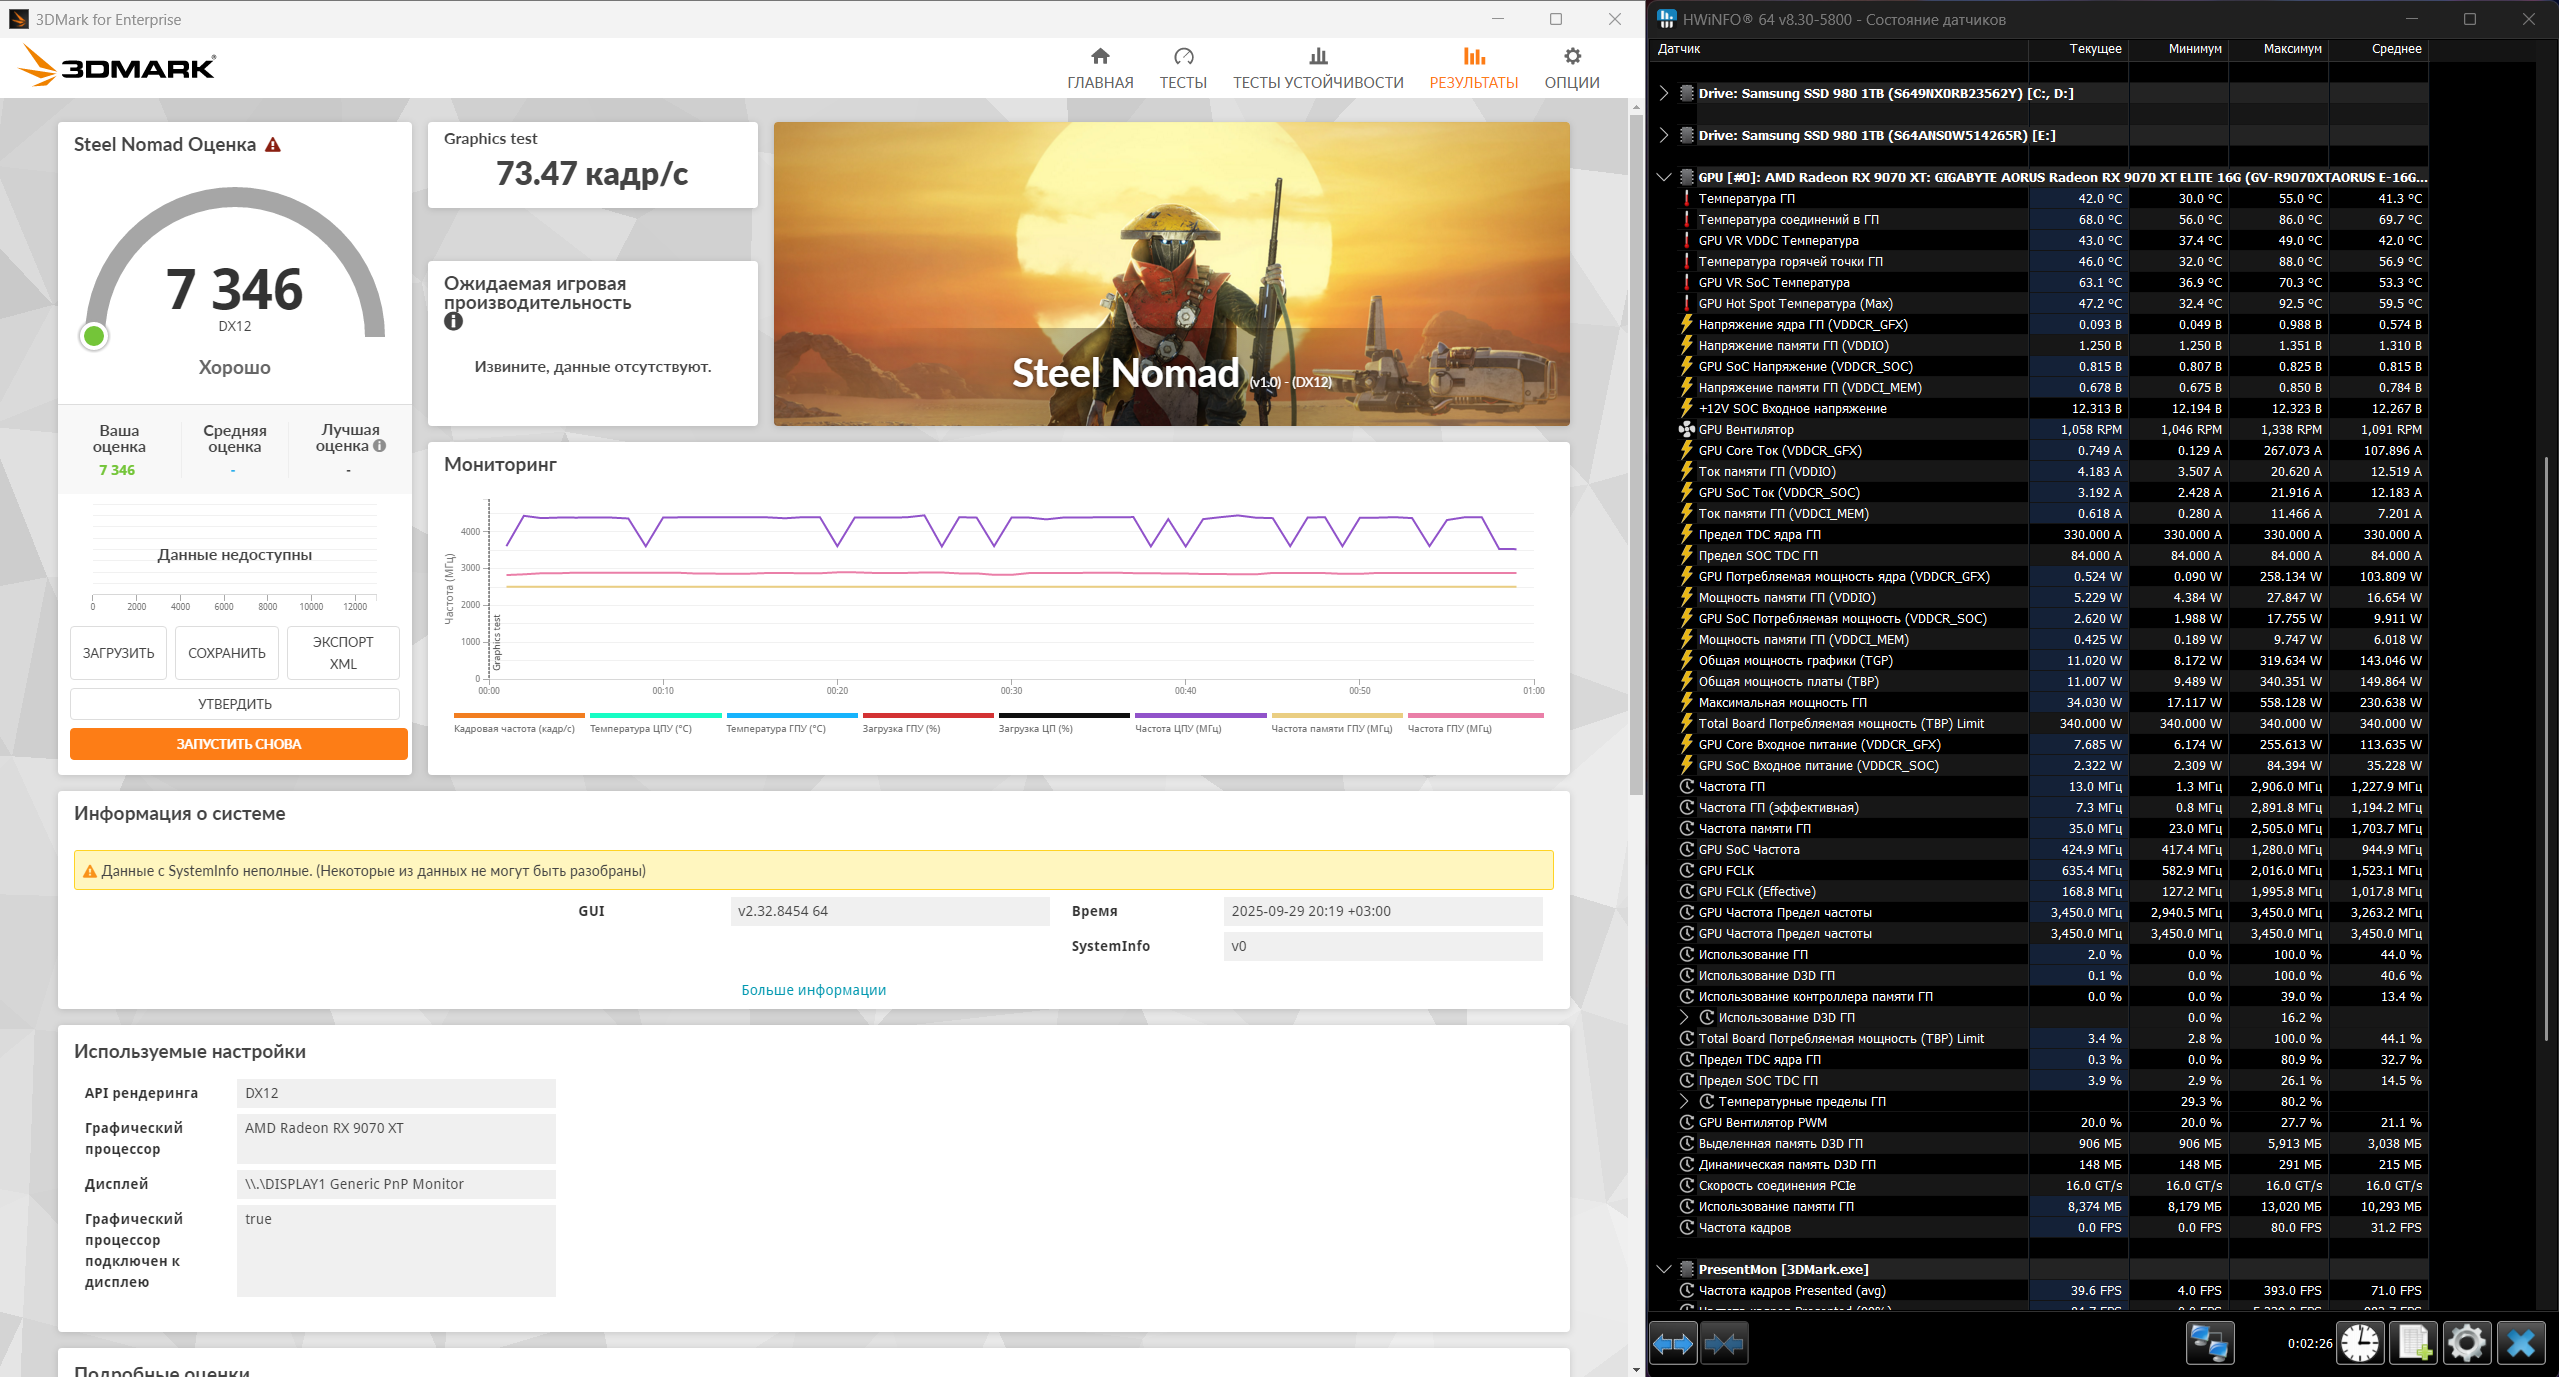Select the 'Использование памяти ГП' sensor row
This screenshot has height=1377, width=2559.
click(2053, 1207)
